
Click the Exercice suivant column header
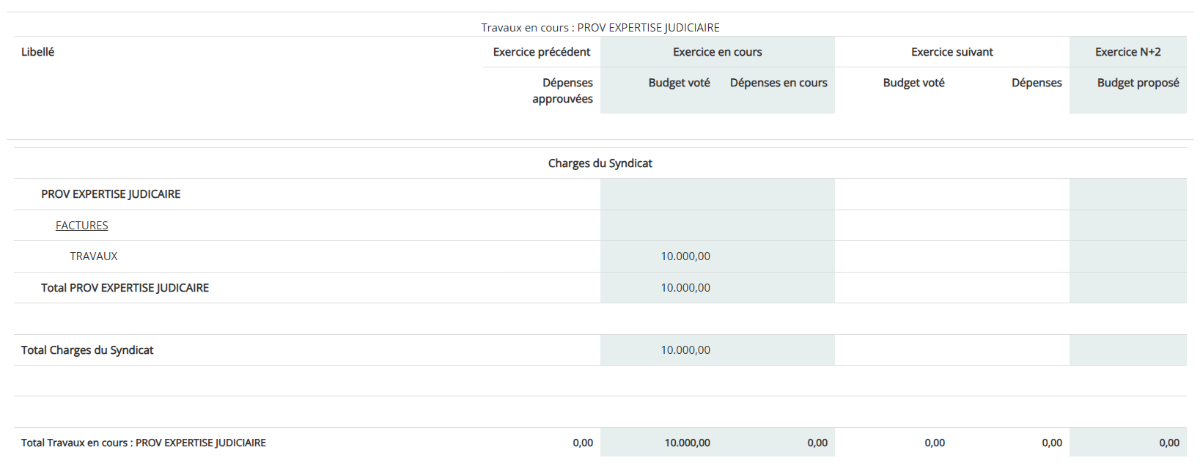tap(951, 52)
